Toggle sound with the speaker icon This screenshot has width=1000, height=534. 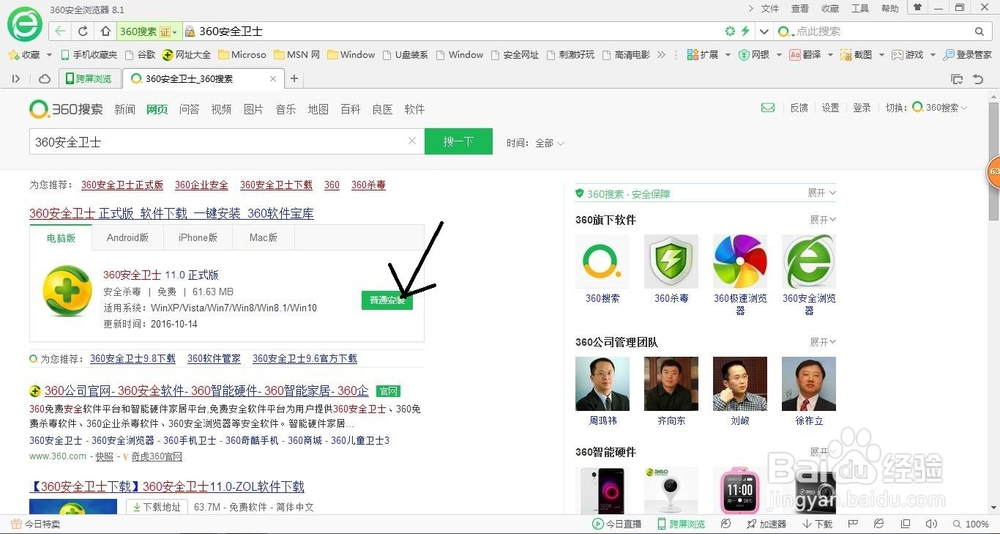[930, 524]
